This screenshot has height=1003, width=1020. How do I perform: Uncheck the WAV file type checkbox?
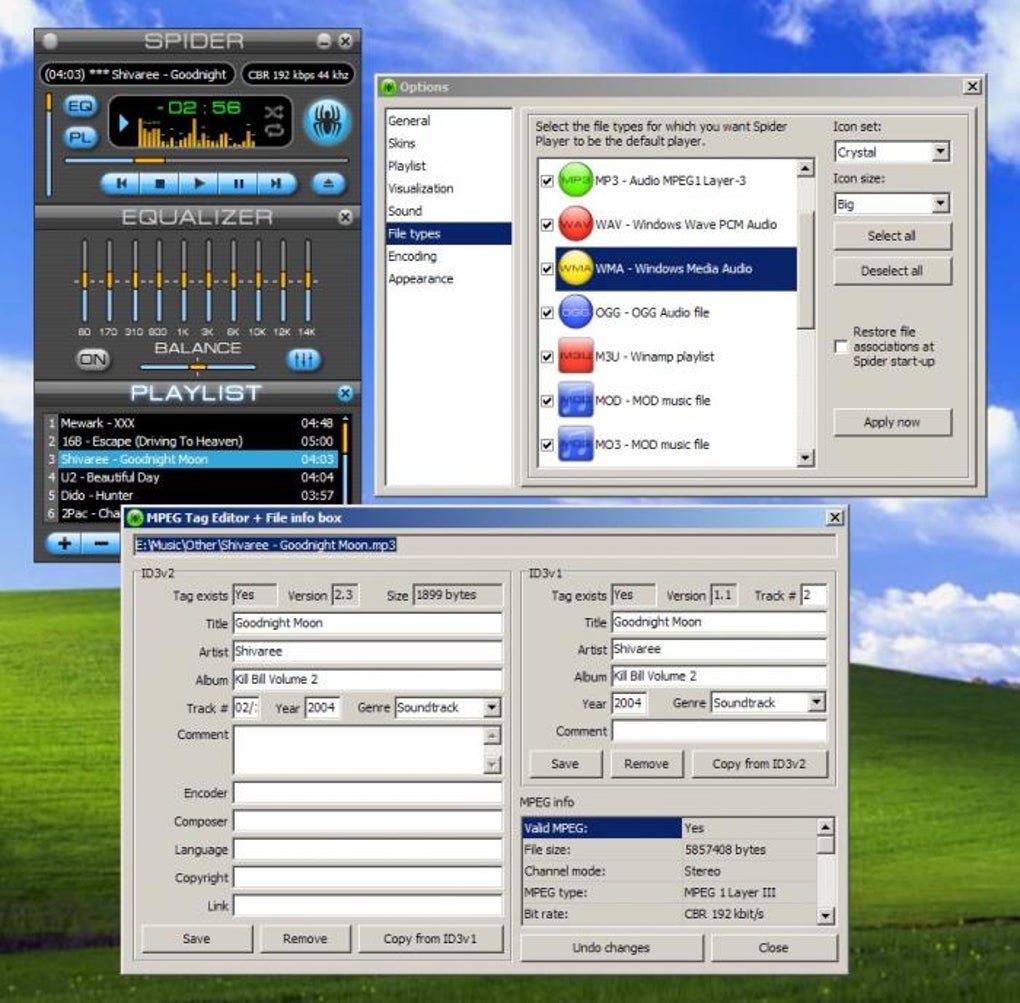point(547,225)
